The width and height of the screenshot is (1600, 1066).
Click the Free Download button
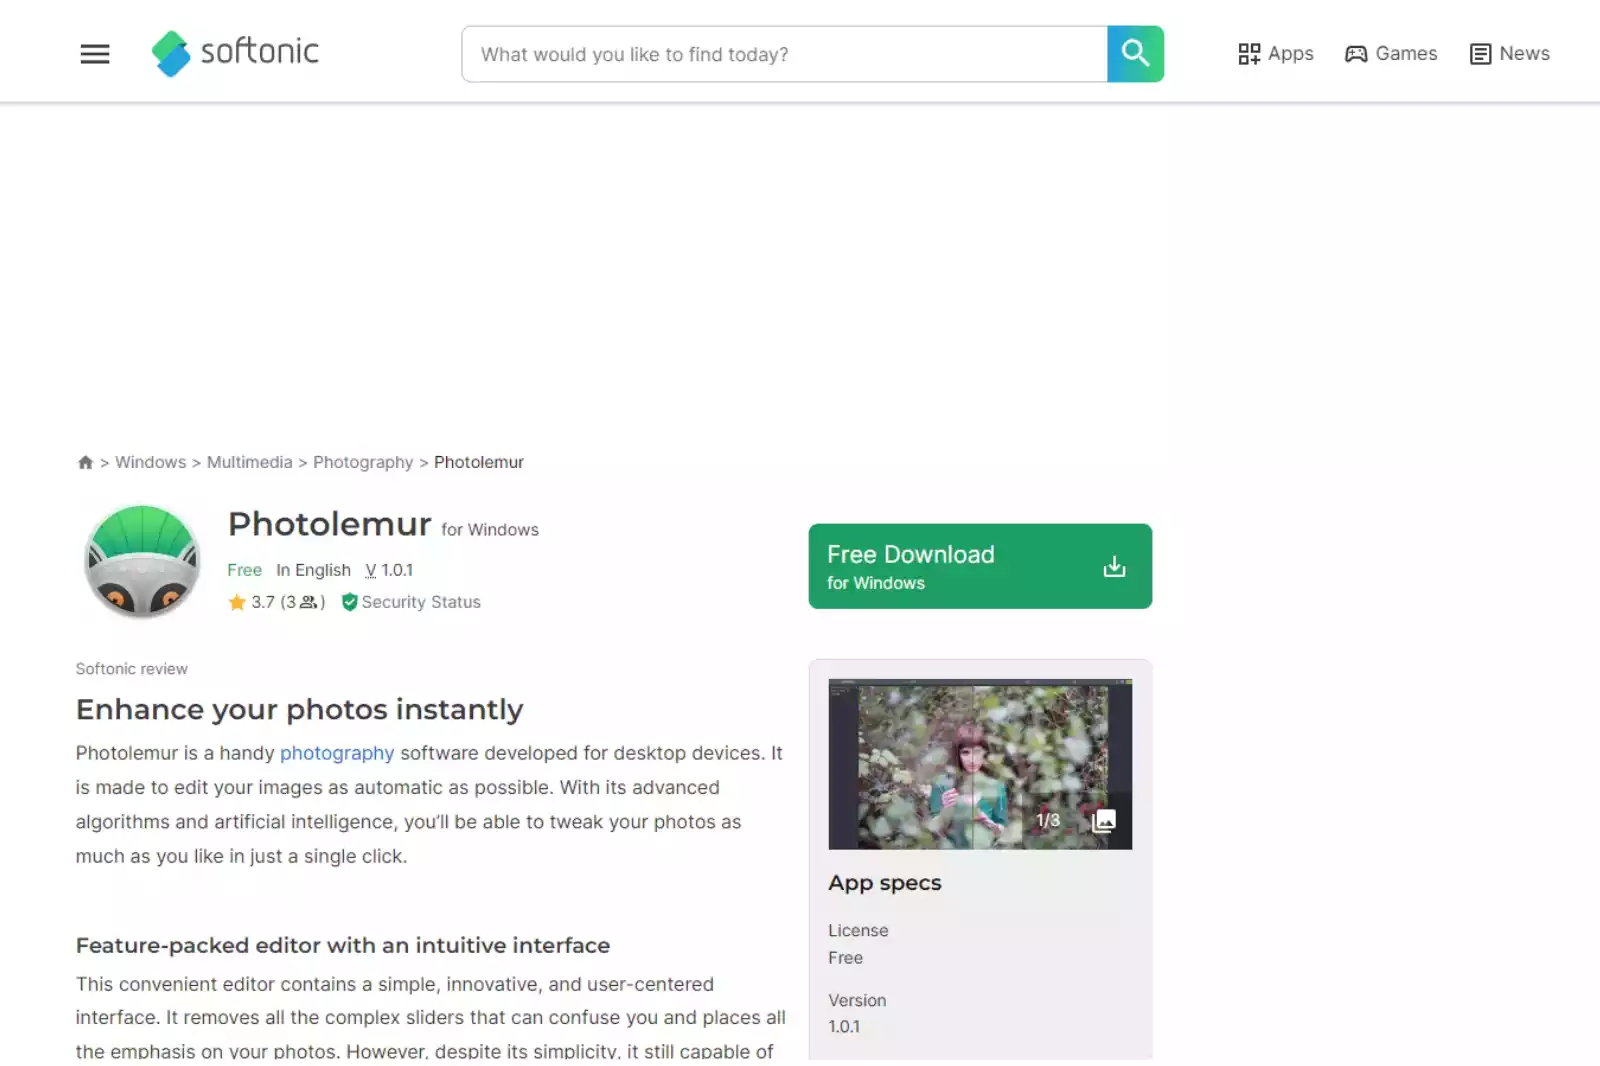click(980, 566)
